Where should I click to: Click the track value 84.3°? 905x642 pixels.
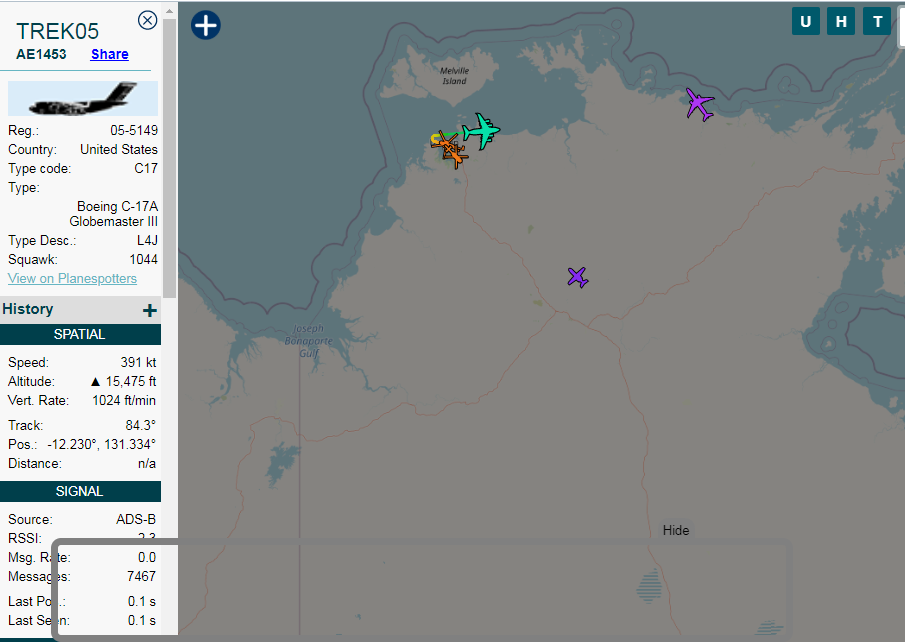click(x=141, y=425)
